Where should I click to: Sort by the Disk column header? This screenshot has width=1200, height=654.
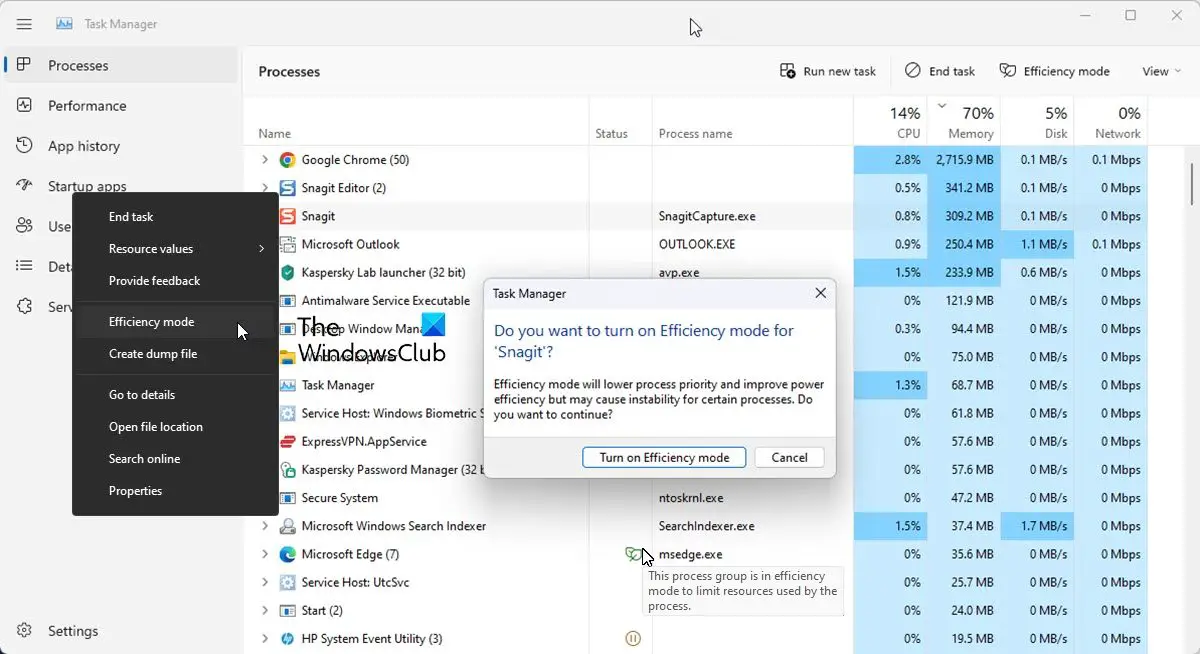[1037, 122]
